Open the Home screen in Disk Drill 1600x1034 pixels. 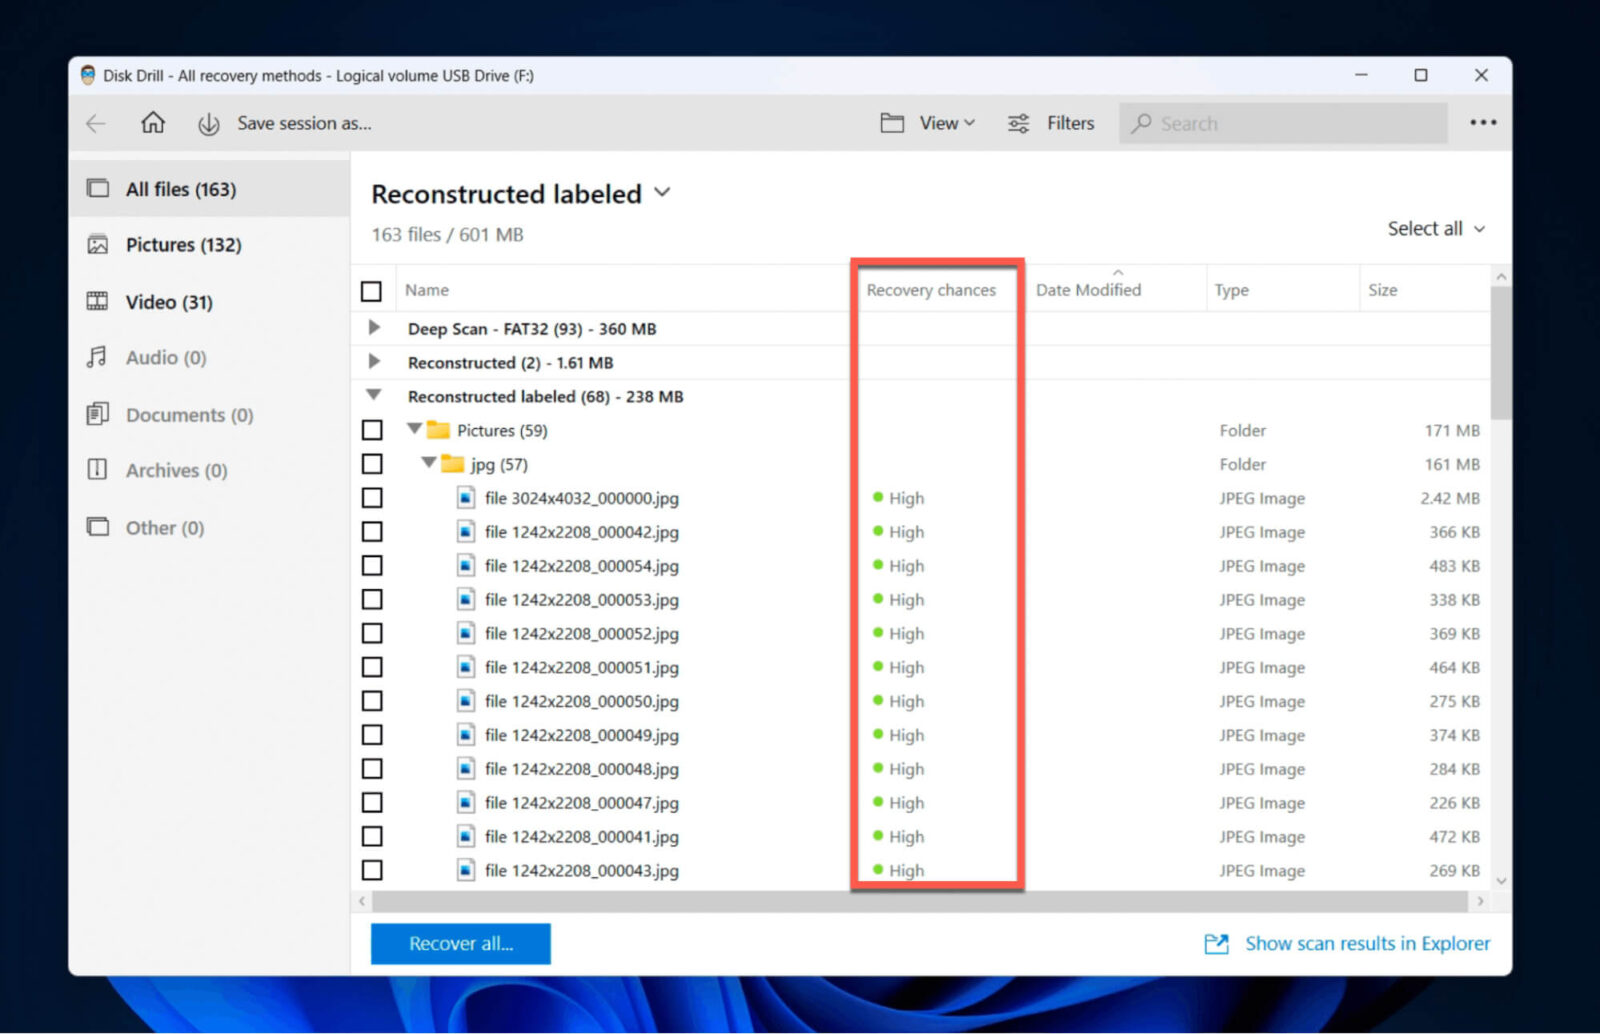[152, 122]
